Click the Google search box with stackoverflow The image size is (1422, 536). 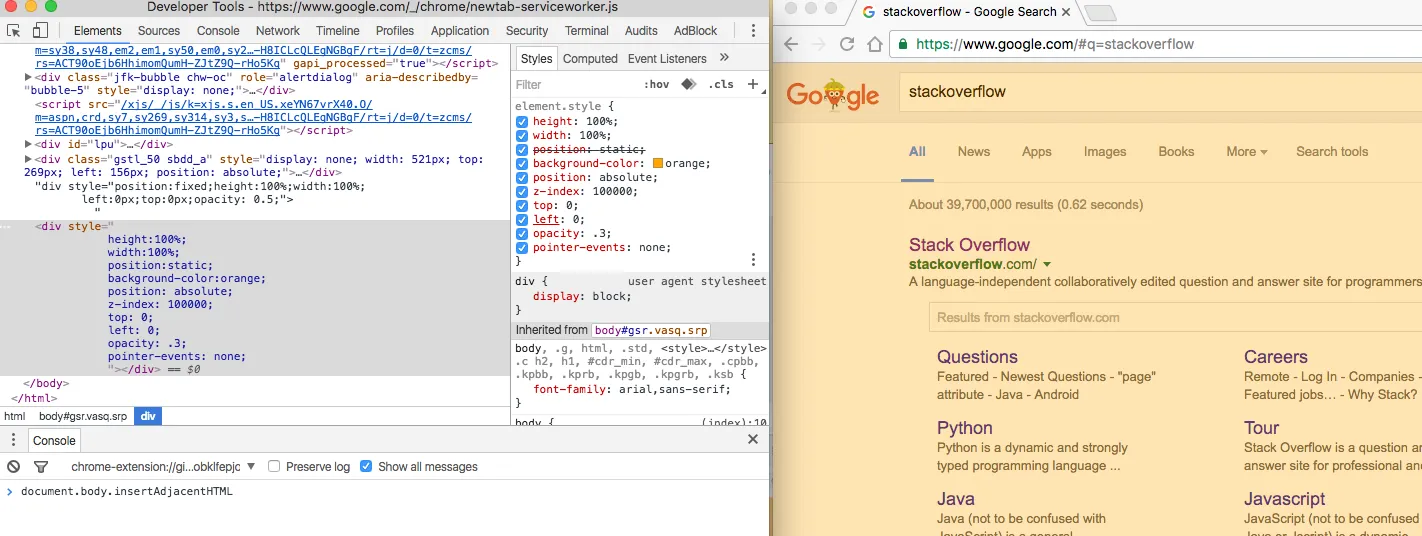click(1160, 92)
